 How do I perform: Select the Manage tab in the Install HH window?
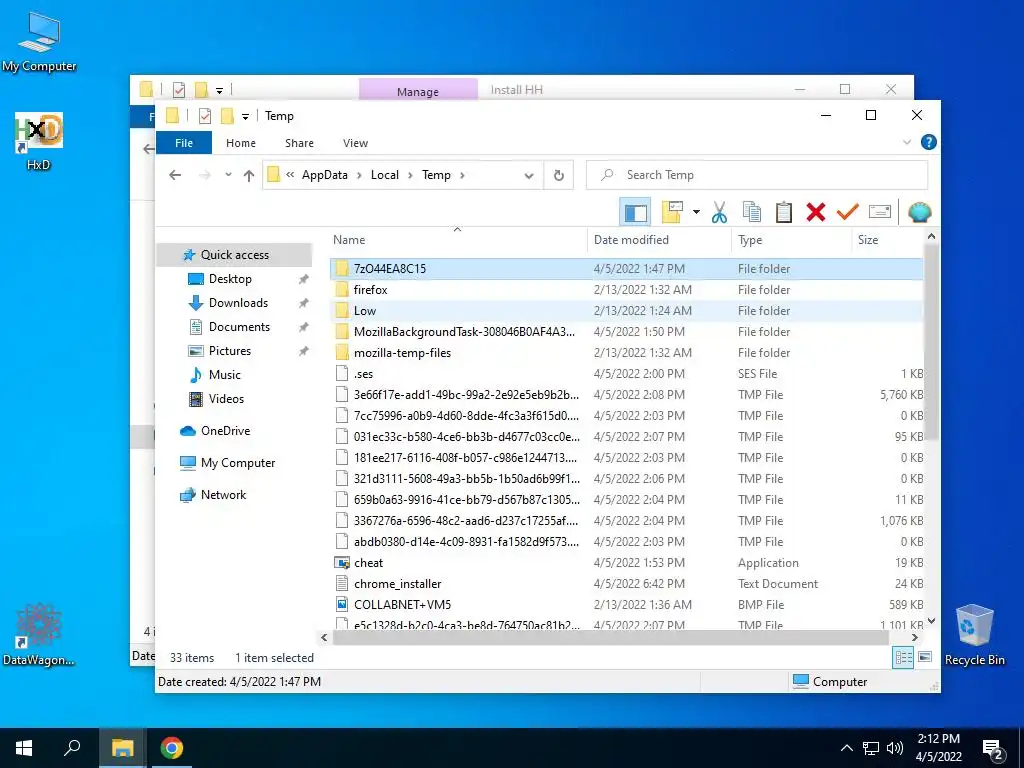[x=418, y=91]
